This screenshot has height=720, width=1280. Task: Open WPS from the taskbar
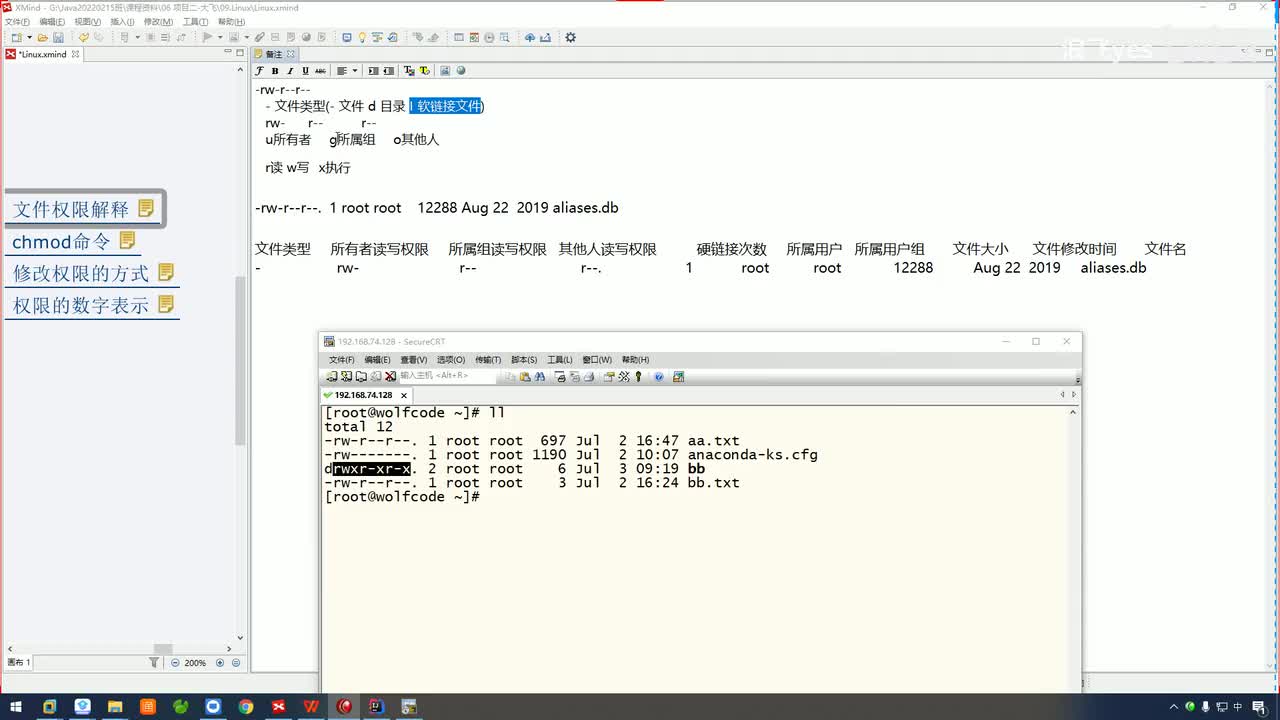311,706
